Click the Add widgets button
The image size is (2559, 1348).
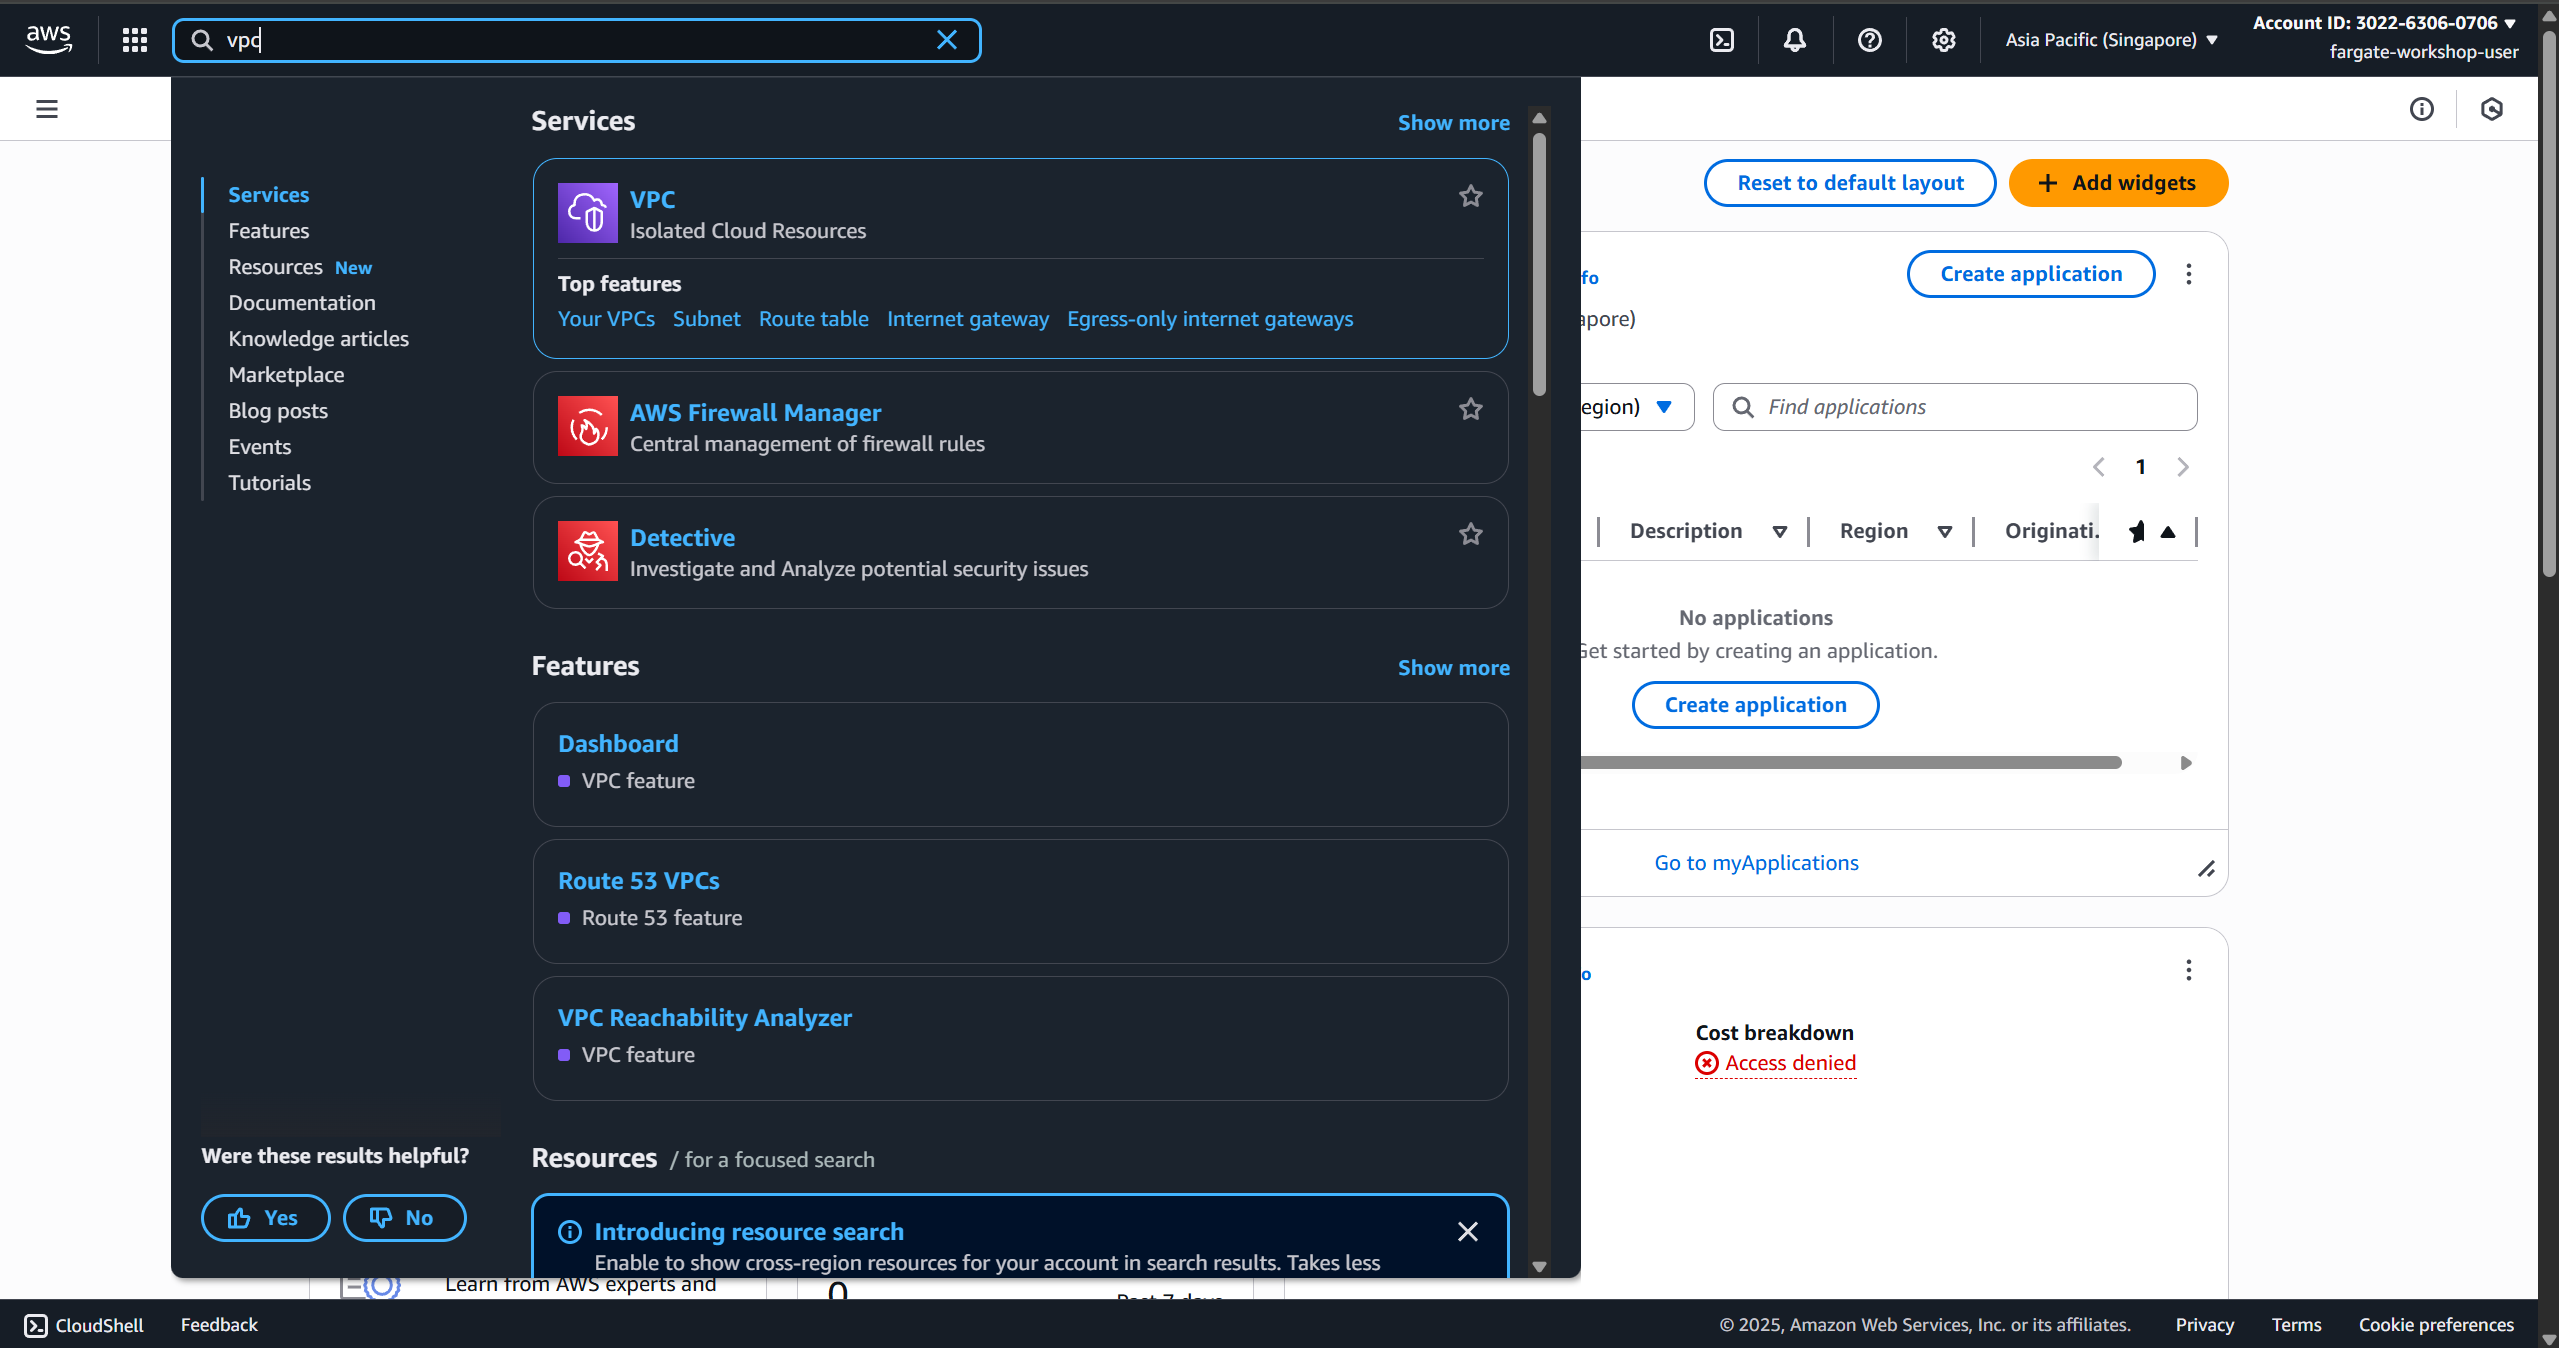[x=2118, y=183]
